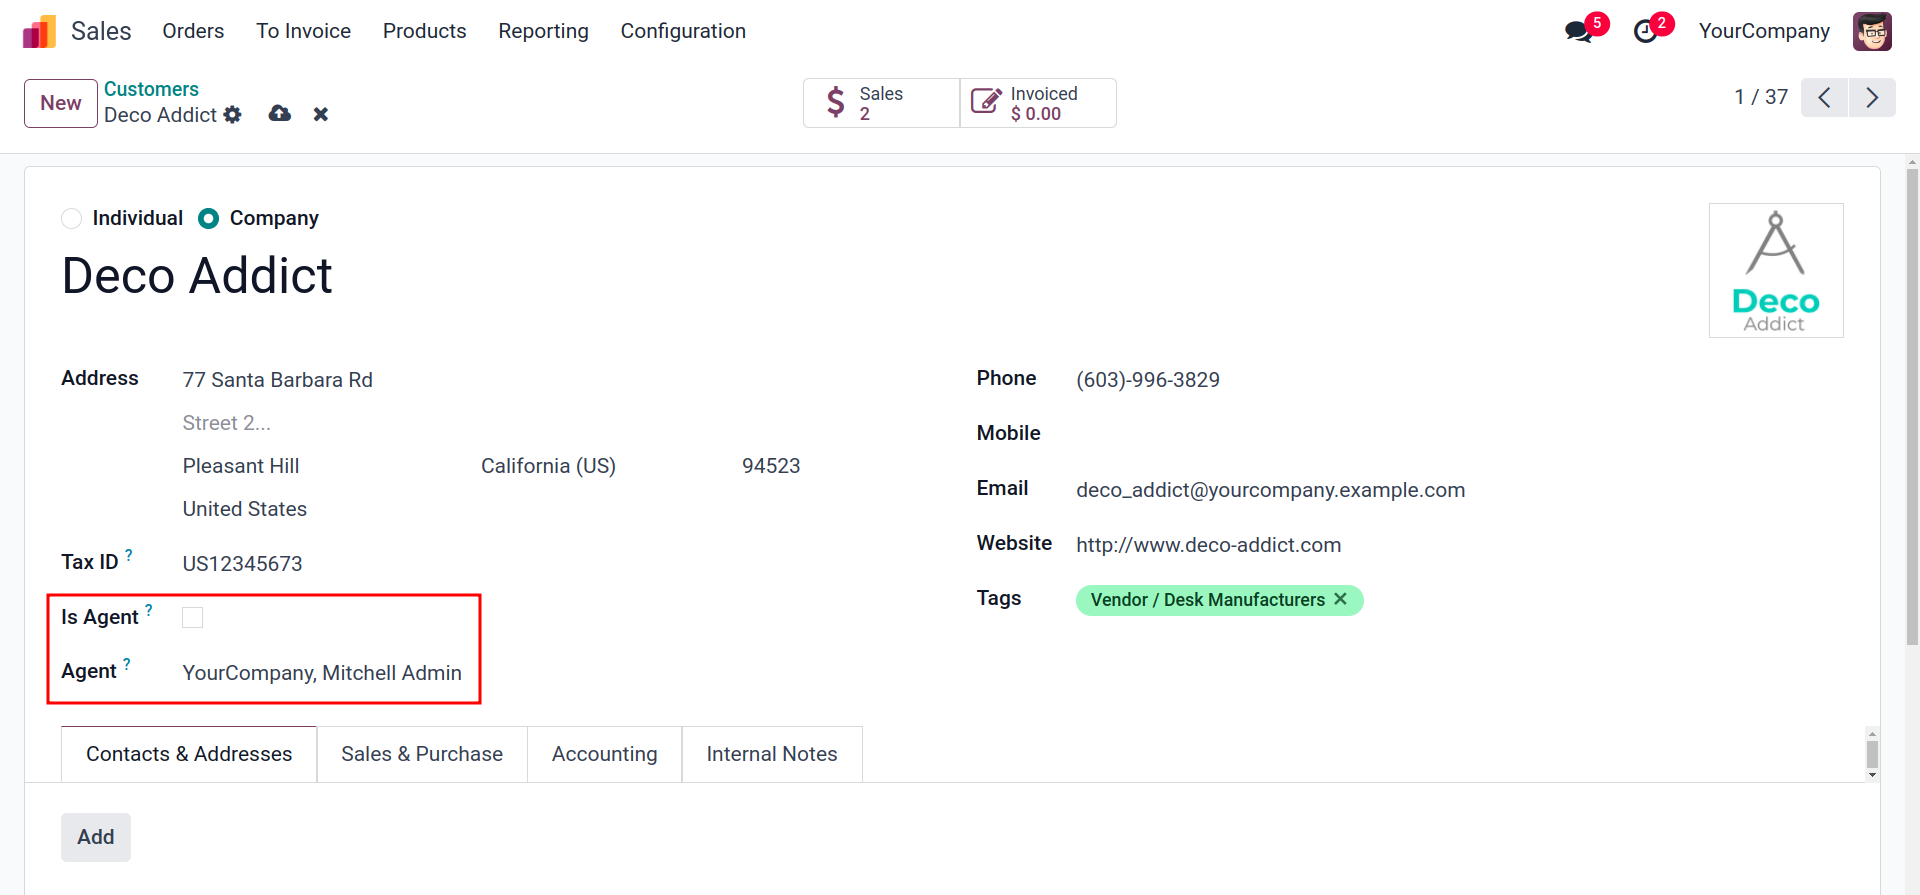Open the Reporting menu
1920x895 pixels.
[543, 31]
